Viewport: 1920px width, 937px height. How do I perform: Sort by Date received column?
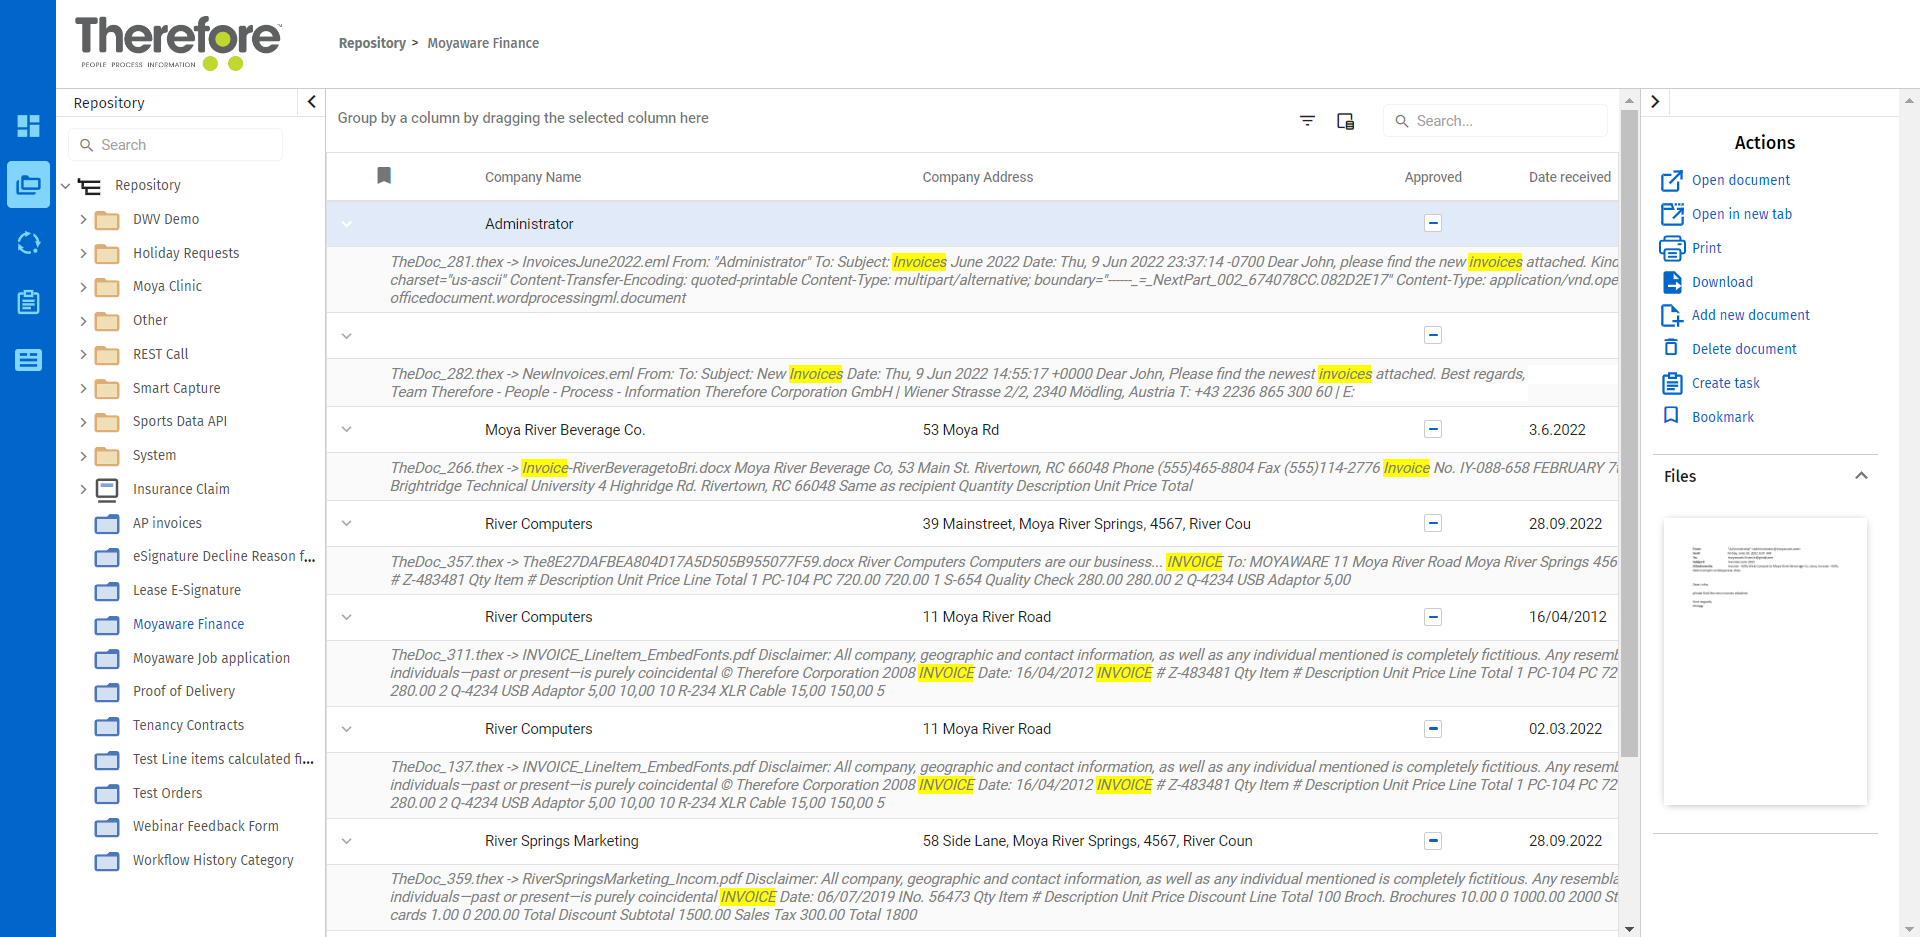(x=1570, y=177)
